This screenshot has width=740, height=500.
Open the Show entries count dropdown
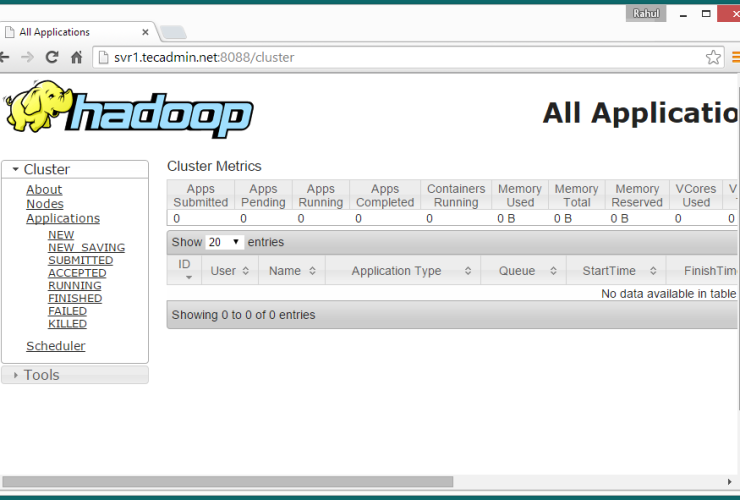224,242
